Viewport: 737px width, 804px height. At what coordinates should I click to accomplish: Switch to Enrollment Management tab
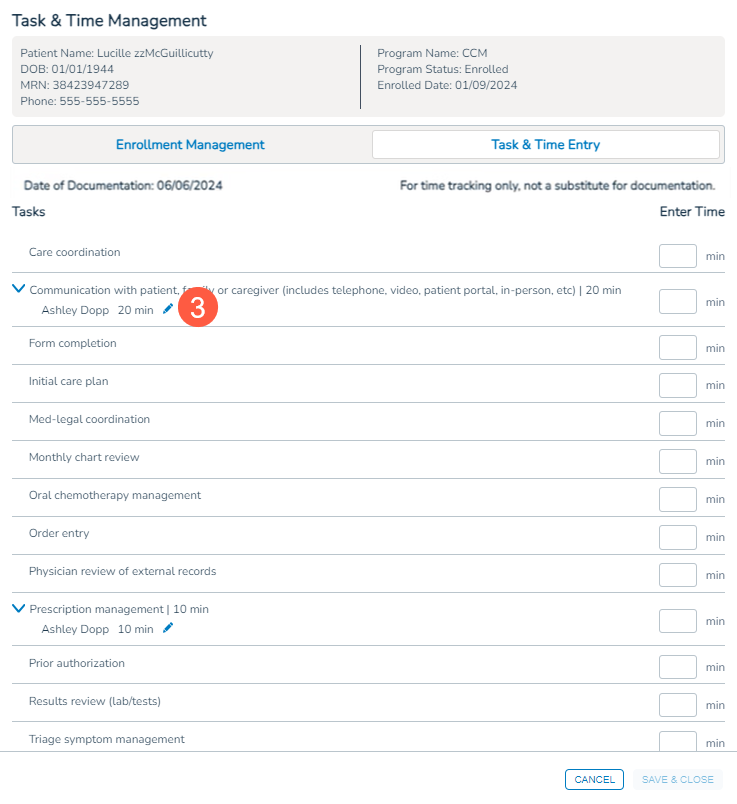point(190,145)
